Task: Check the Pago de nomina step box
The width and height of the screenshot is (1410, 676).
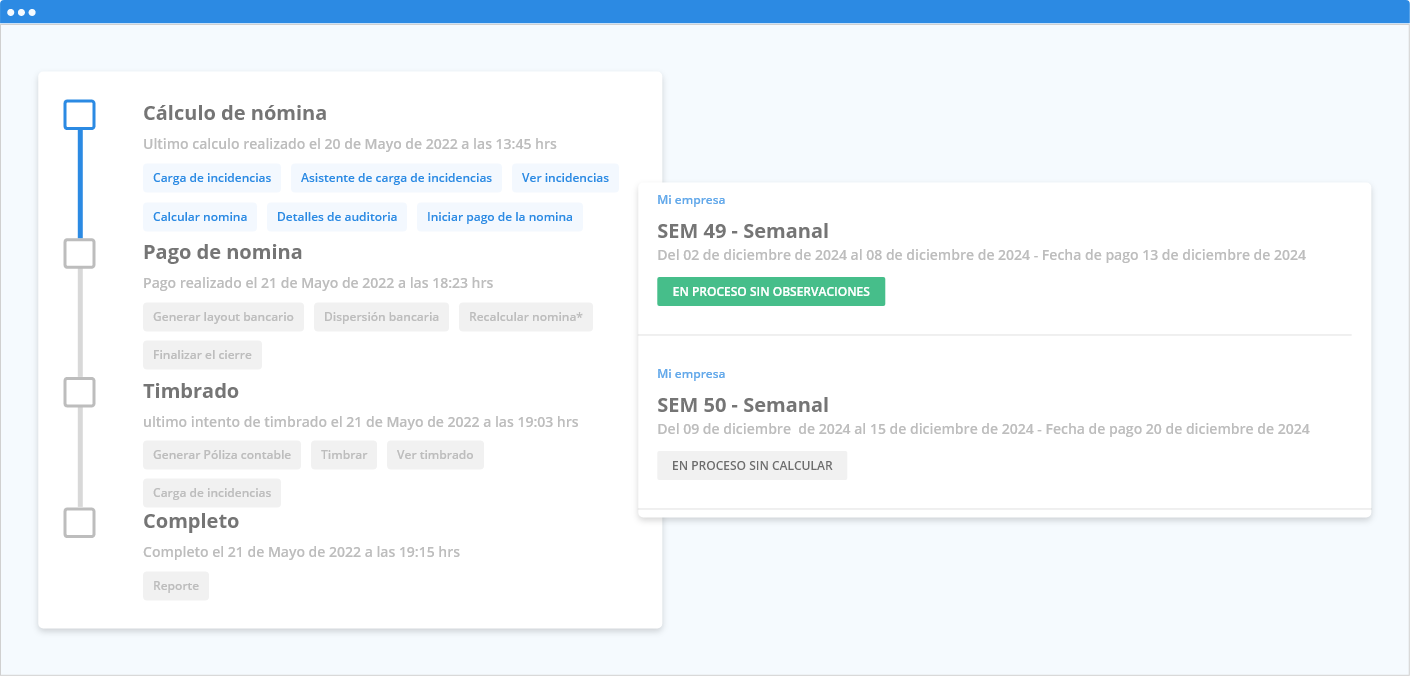Action: click(80, 253)
